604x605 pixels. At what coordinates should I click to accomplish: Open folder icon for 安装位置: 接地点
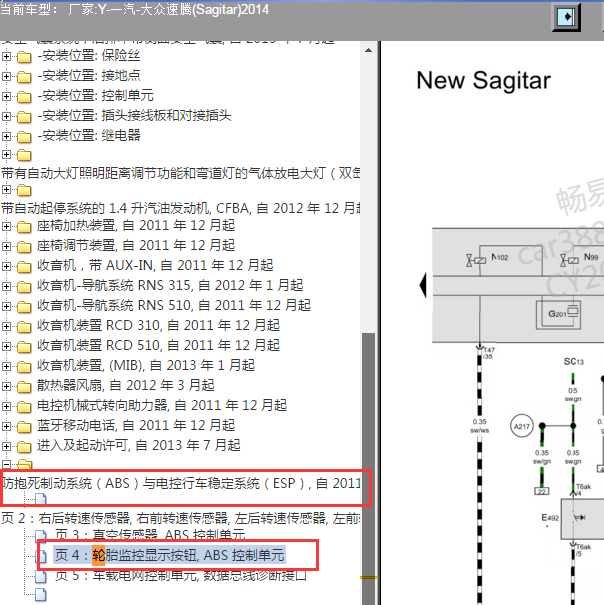click(24, 77)
